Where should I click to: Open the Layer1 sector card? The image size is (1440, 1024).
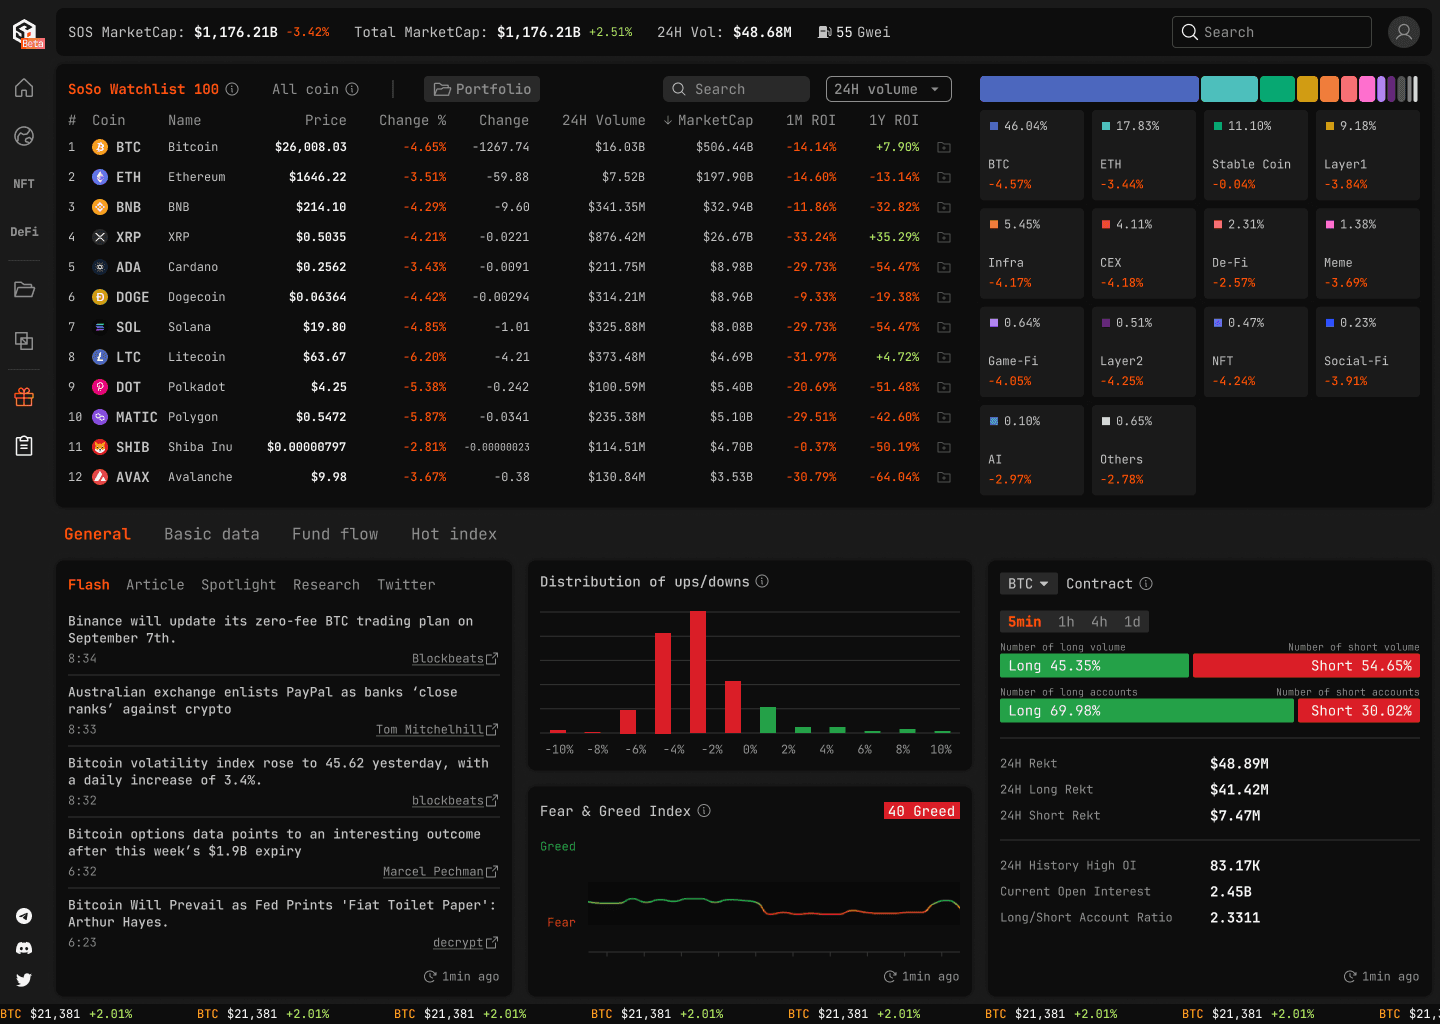1368,155
